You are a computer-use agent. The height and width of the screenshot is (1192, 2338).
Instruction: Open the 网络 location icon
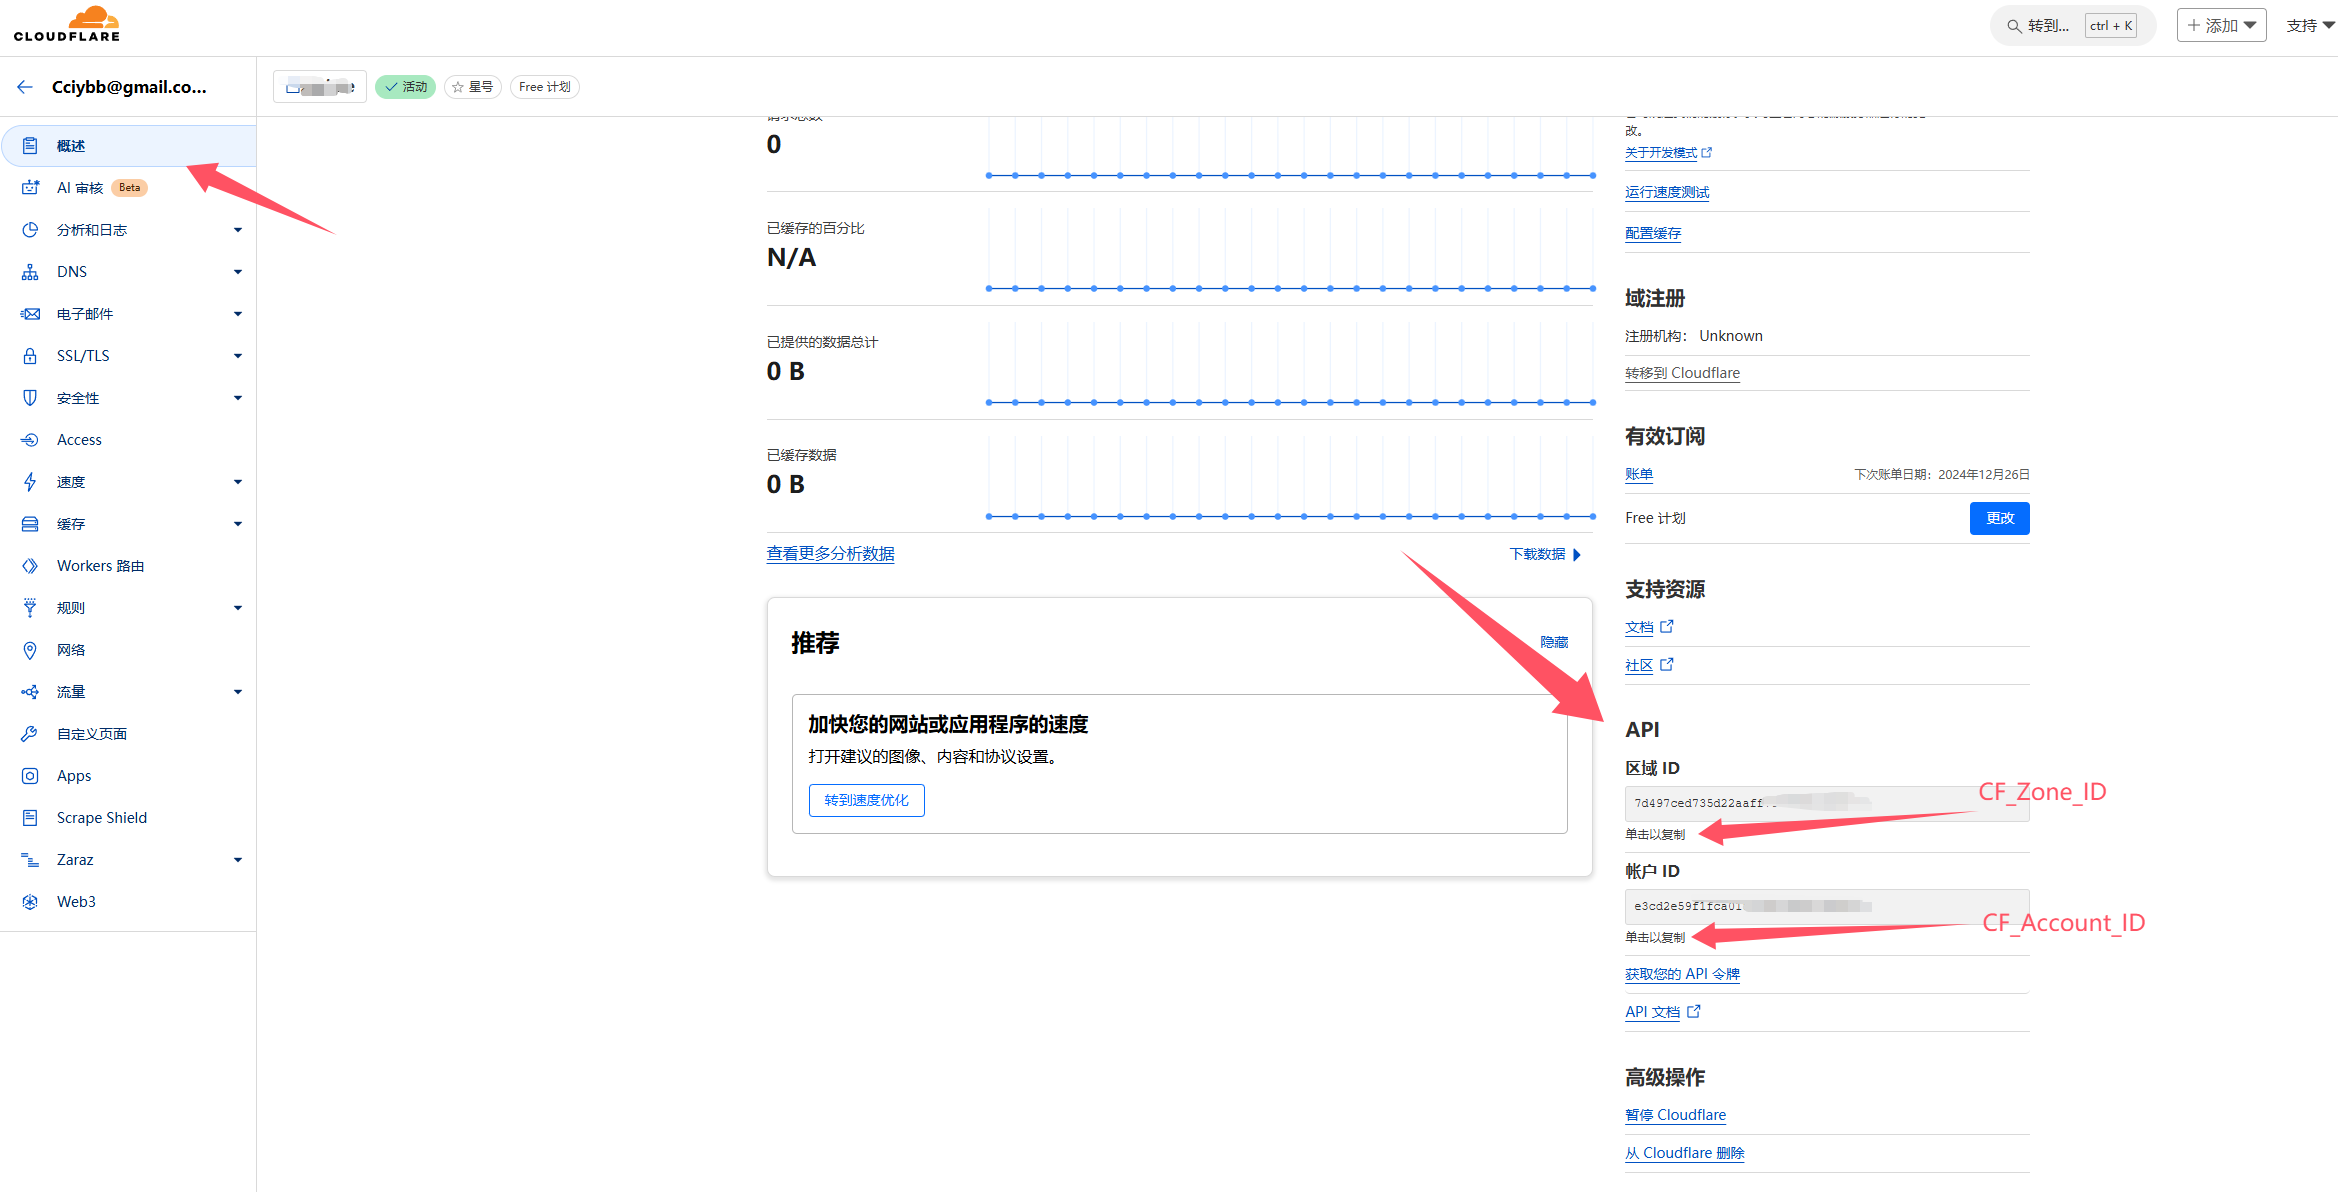point(30,649)
